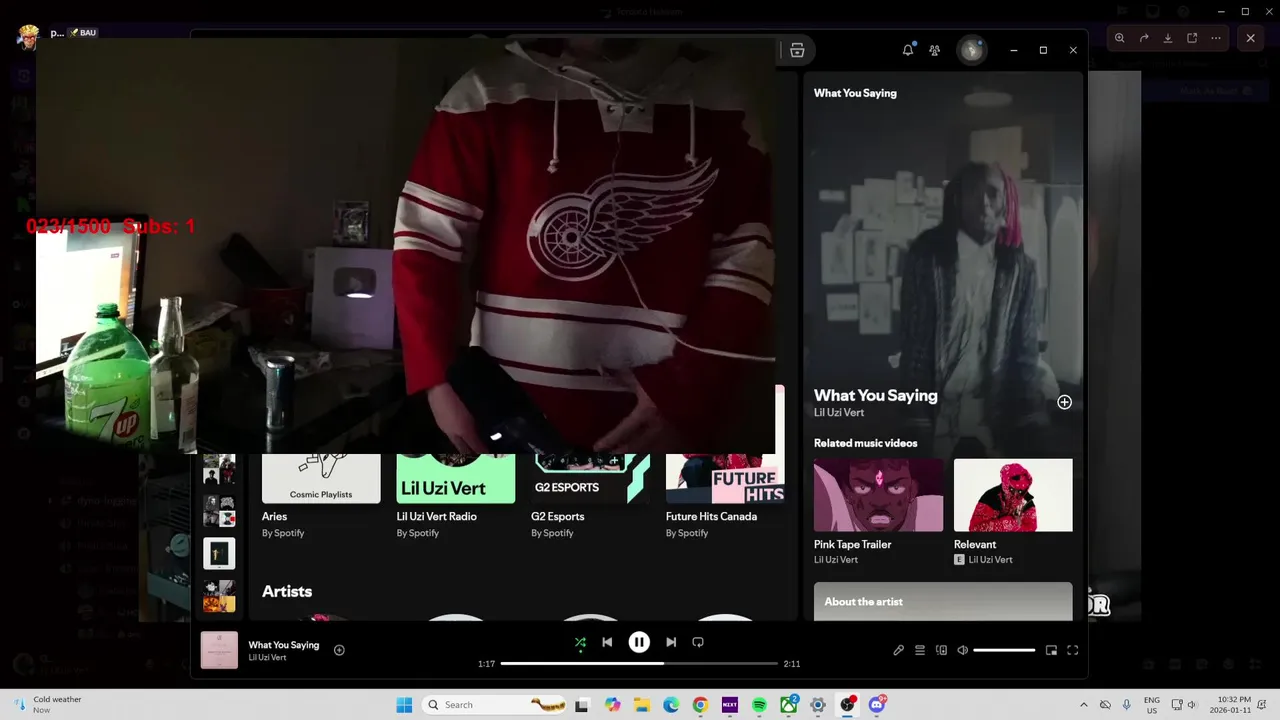This screenshot has width=1280, height=720.
Task: Click What You Saying title in player bar
Action: point(283,645)
